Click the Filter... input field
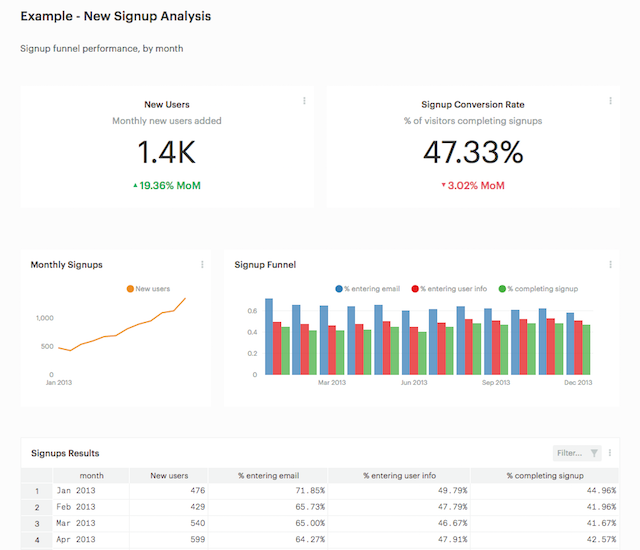The image size is (640, 550). point(577,453)
